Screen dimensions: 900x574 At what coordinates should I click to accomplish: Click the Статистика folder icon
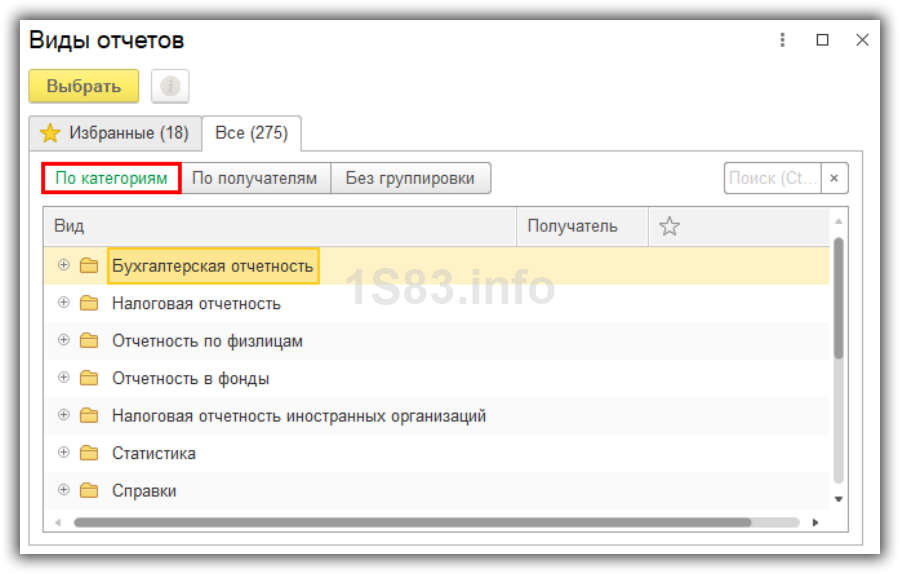(x=89, y=453)
